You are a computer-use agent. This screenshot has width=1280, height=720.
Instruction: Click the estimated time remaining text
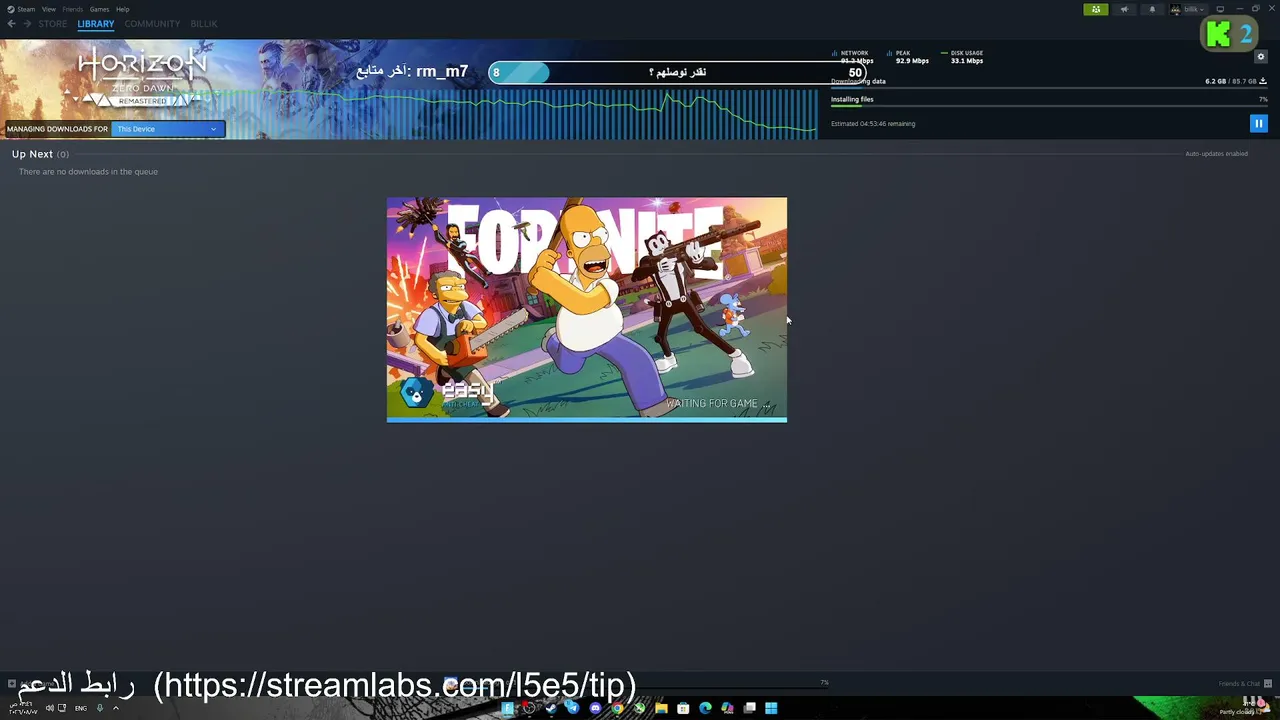click(x=873, y=124)
